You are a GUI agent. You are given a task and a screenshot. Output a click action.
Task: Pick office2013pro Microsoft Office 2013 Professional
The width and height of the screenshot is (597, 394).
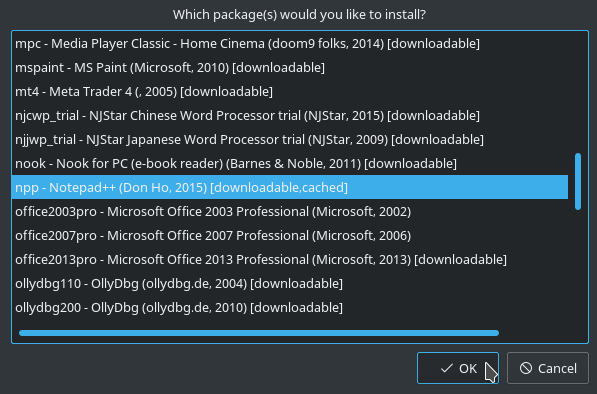tap(290, 259)
